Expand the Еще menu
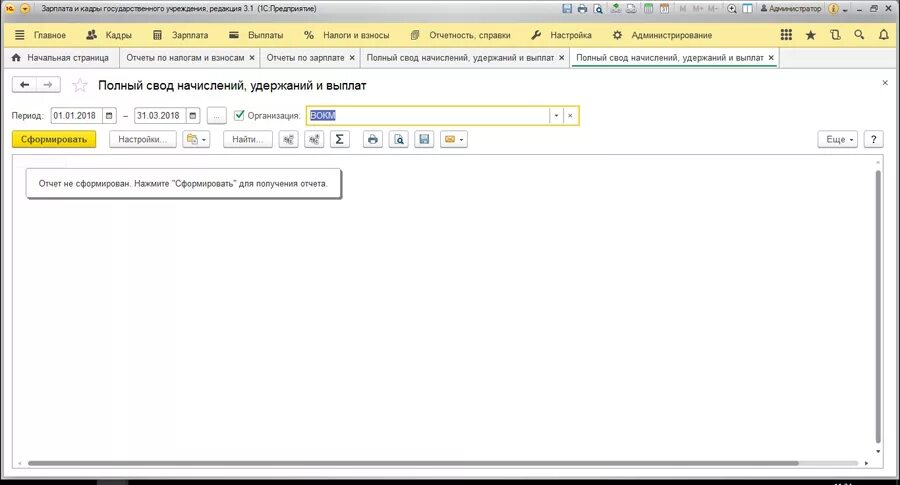This screenshot has height=485, width=900. [837, 139]
